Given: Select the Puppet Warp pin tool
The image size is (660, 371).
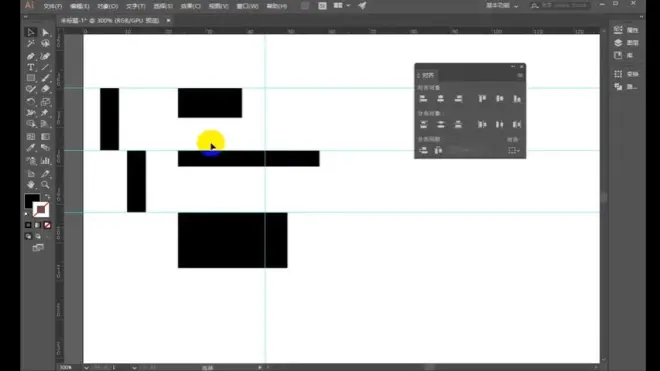Looking at the screenshot, I should (45, 113).
